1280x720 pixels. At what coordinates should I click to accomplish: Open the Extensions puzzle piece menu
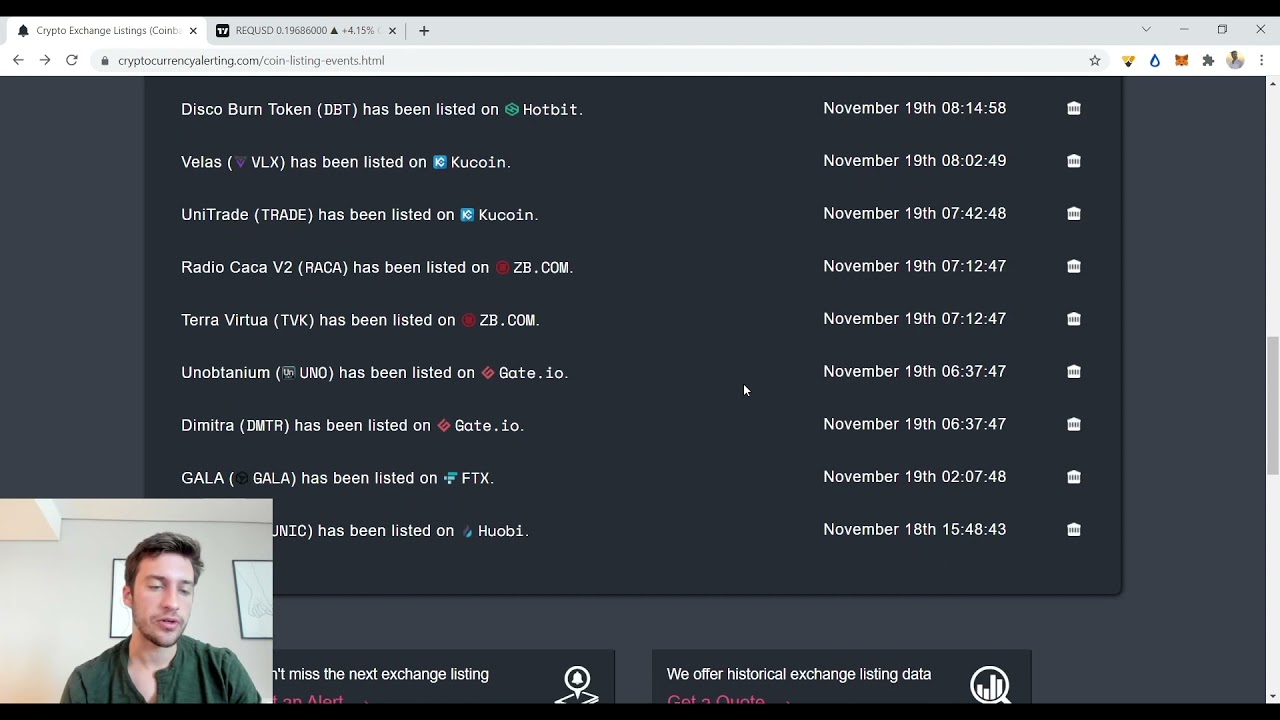click(x=1208, y=60)
